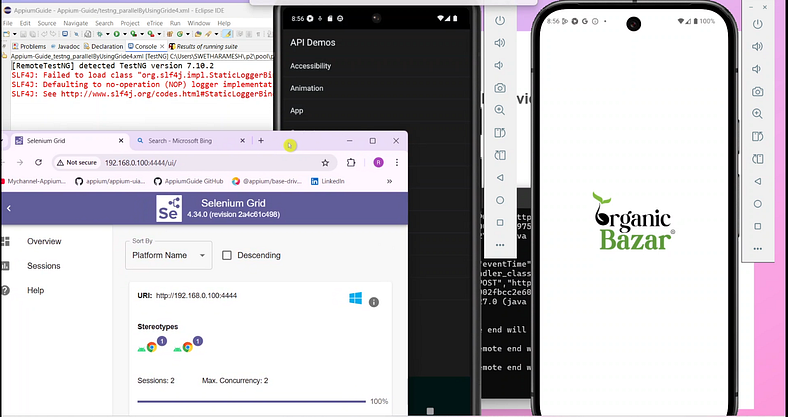Image resolution: width=788 pixels, height=417 pixels.
Task: Open Results of running suite tab
Action: [x=203, y=46]
